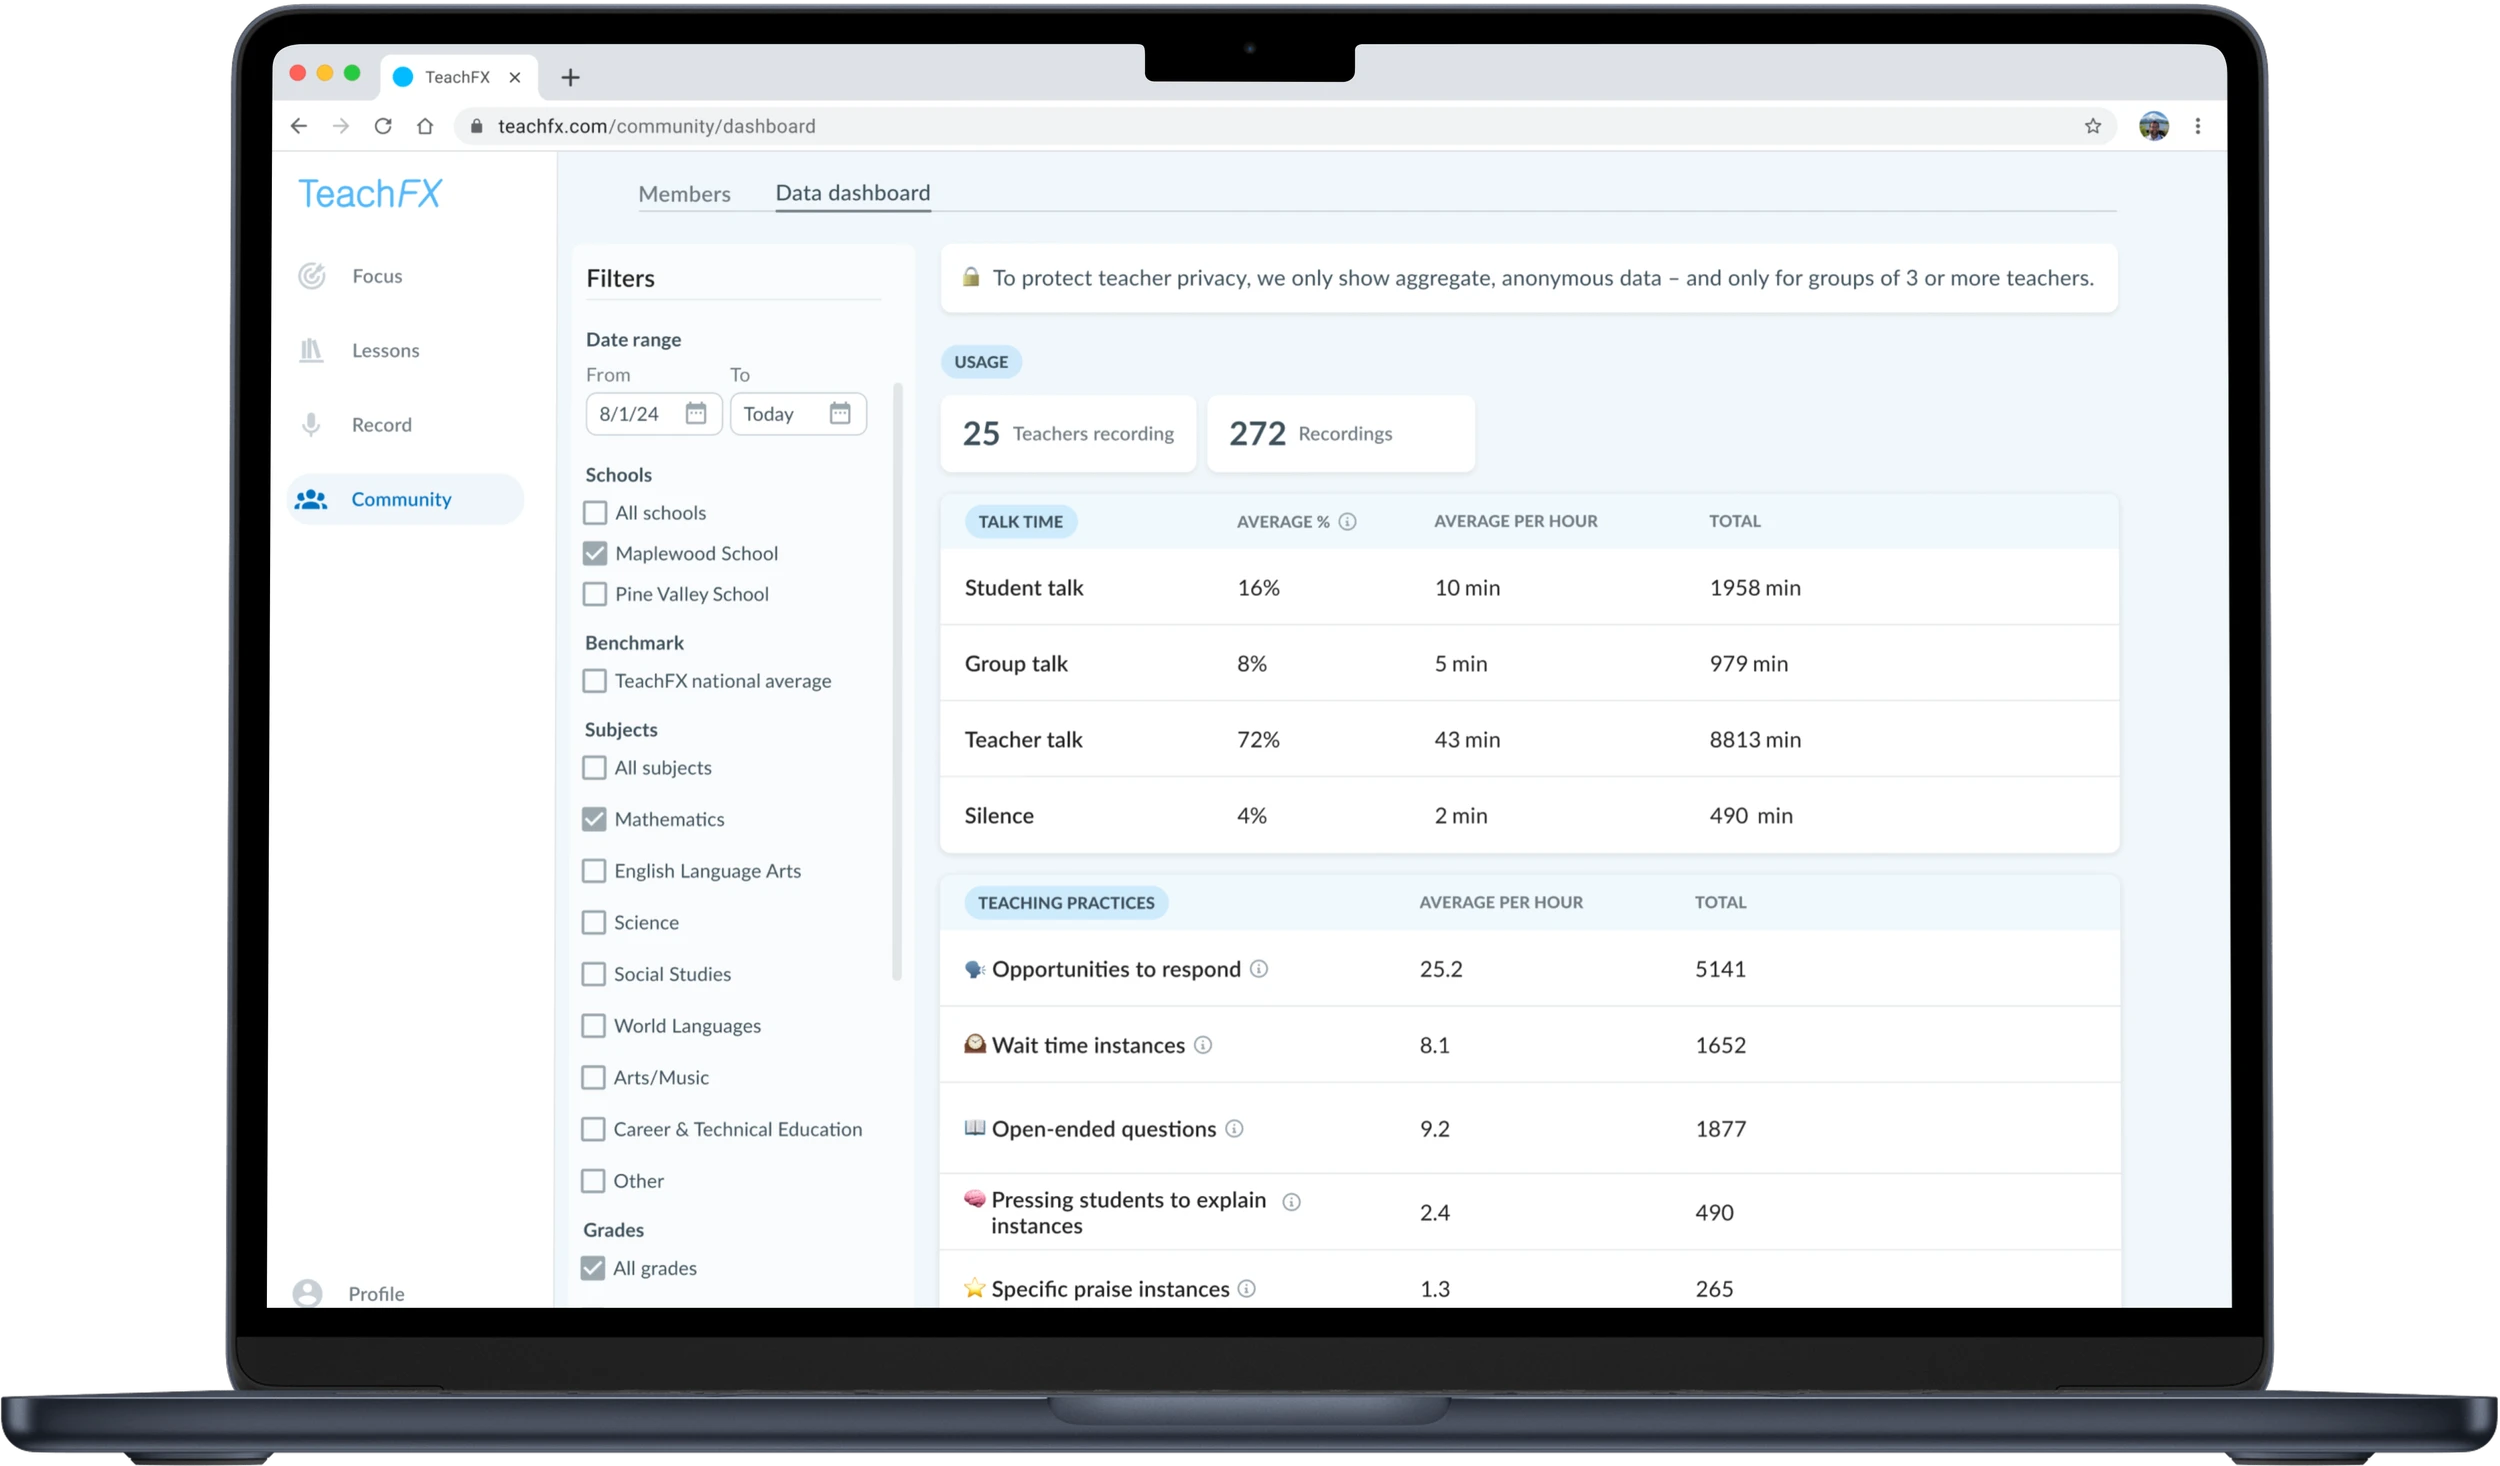Uncheck the Mathematics subject filter
2500x1466 pixels.
coord(594,819)
